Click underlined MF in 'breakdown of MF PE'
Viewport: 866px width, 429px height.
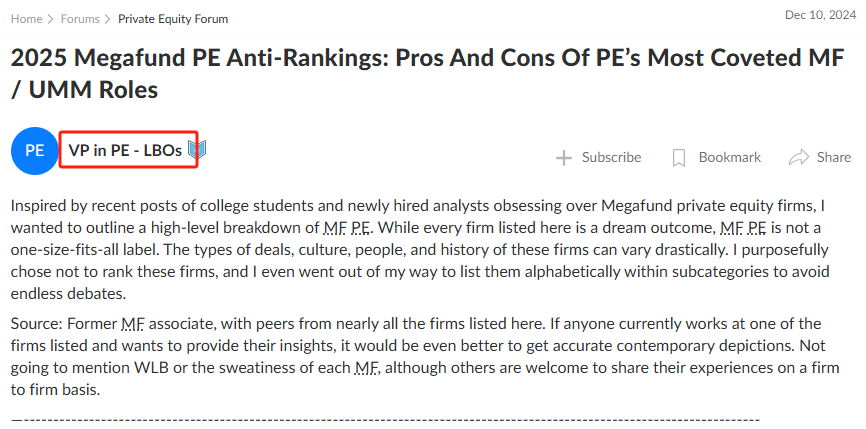coord(334,227)
